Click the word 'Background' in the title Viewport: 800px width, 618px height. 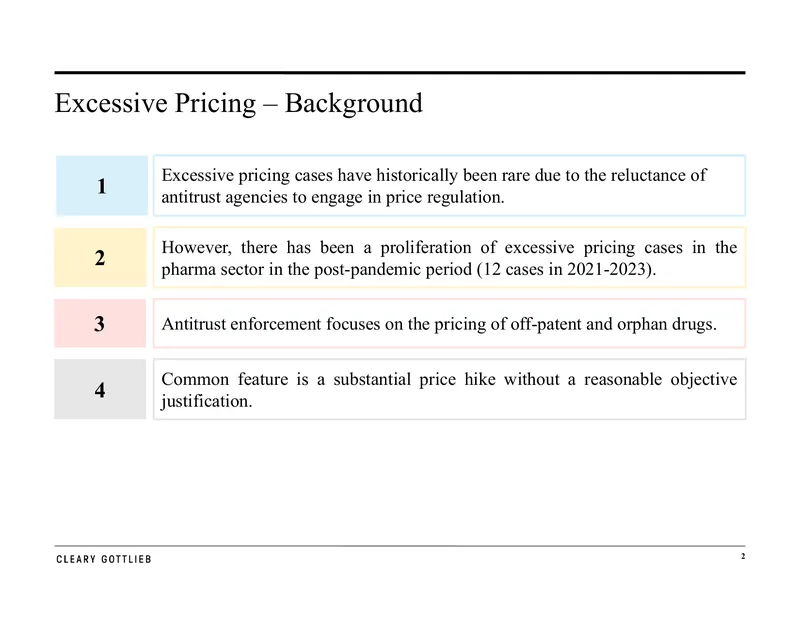coord(354,104)
